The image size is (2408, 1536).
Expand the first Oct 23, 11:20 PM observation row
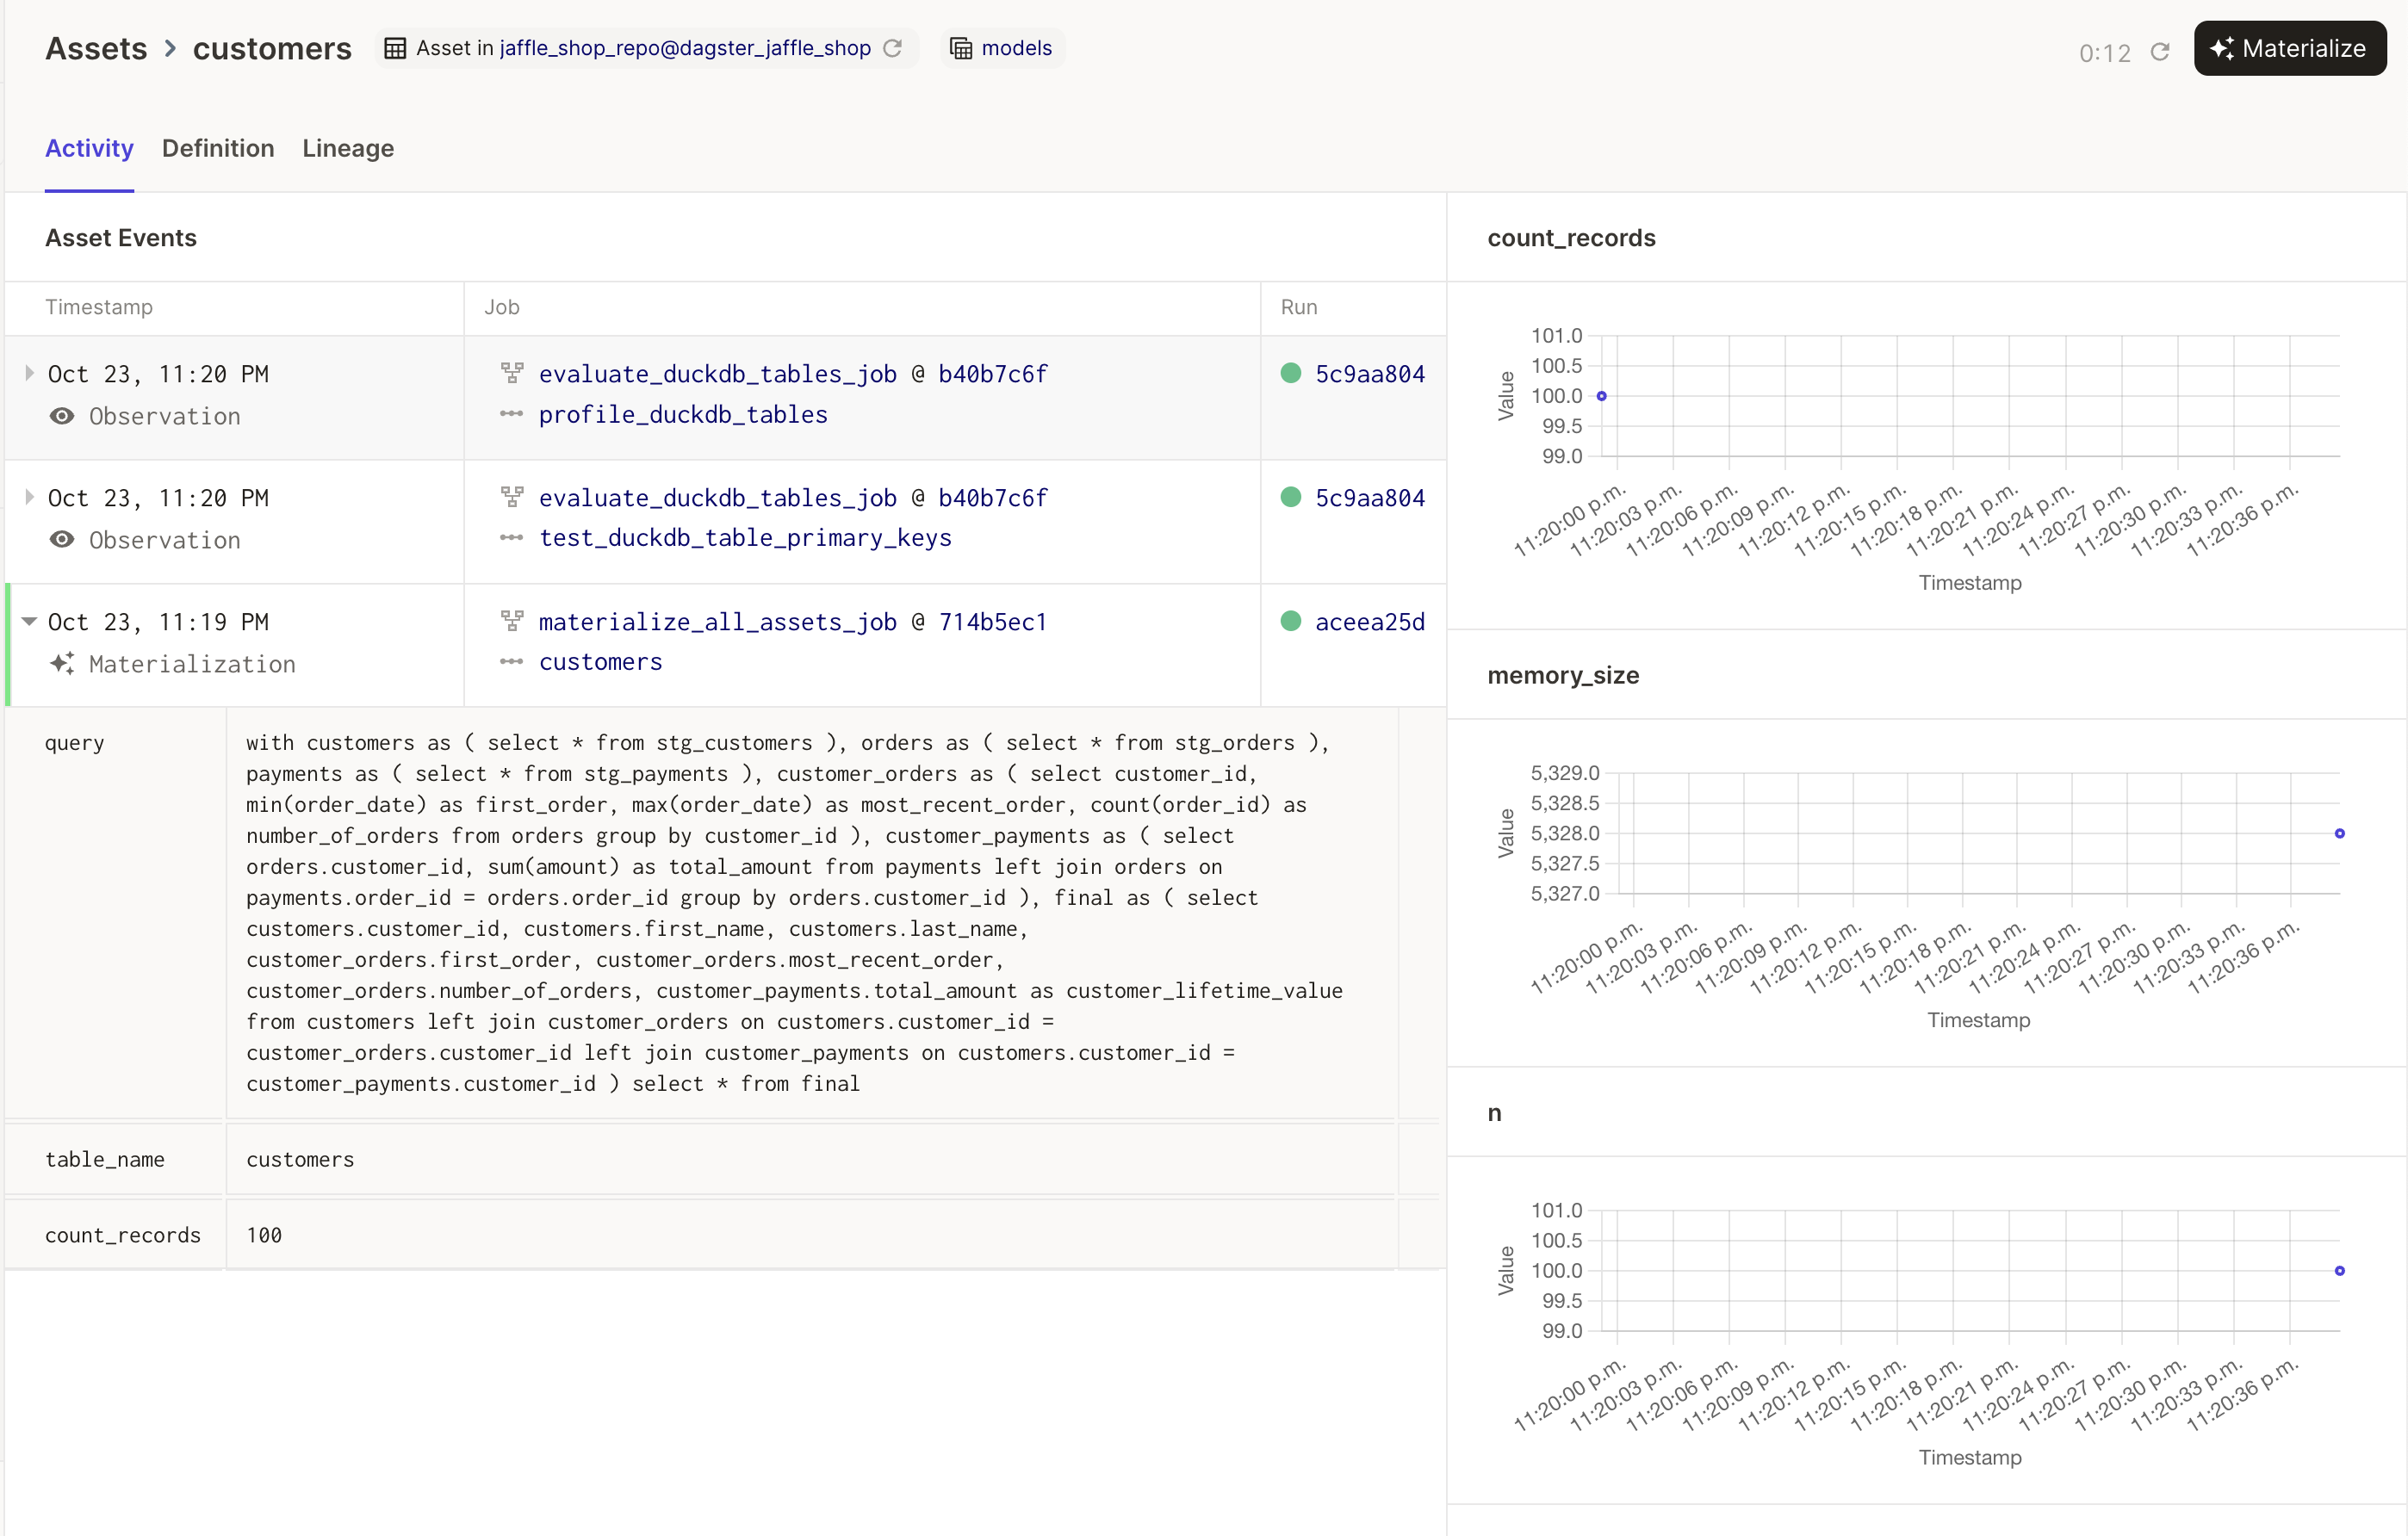tap(29, 373)
